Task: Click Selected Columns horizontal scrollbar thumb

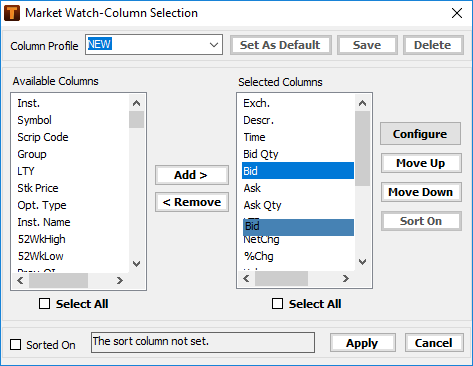Action: click(x=281, y=278)
